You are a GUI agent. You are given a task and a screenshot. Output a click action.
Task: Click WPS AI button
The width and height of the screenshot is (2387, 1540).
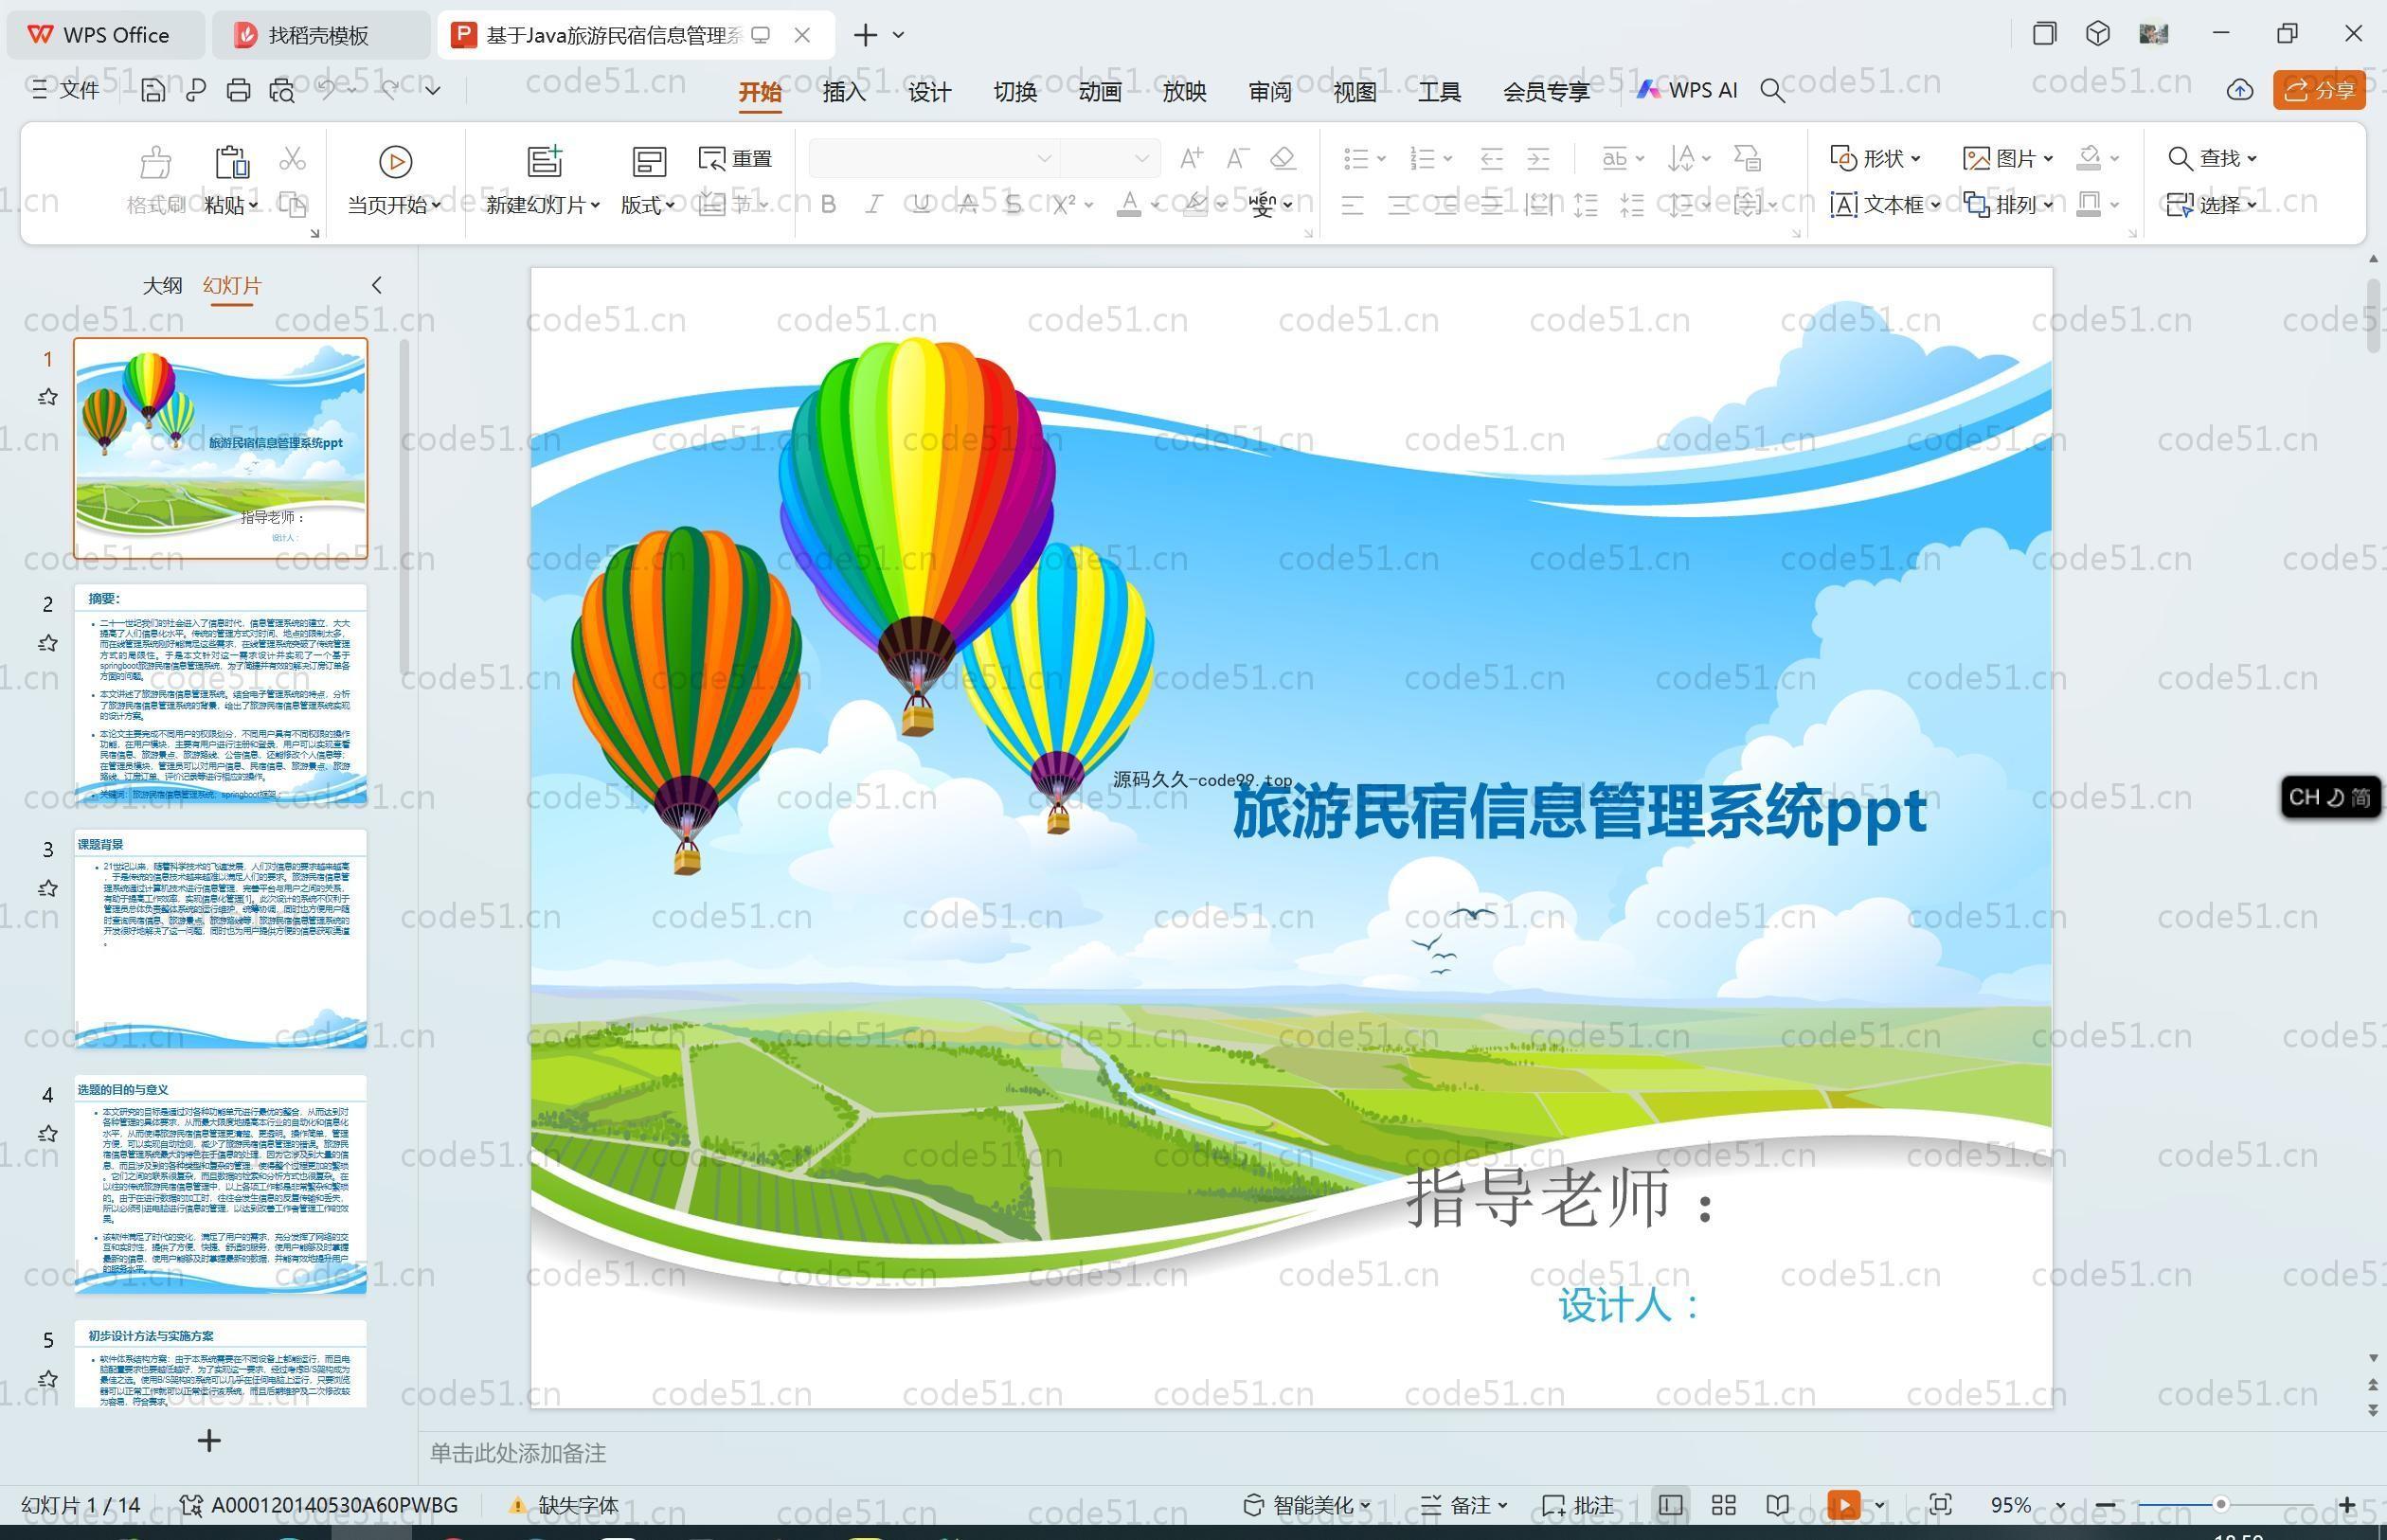(x=1687, y=90)
